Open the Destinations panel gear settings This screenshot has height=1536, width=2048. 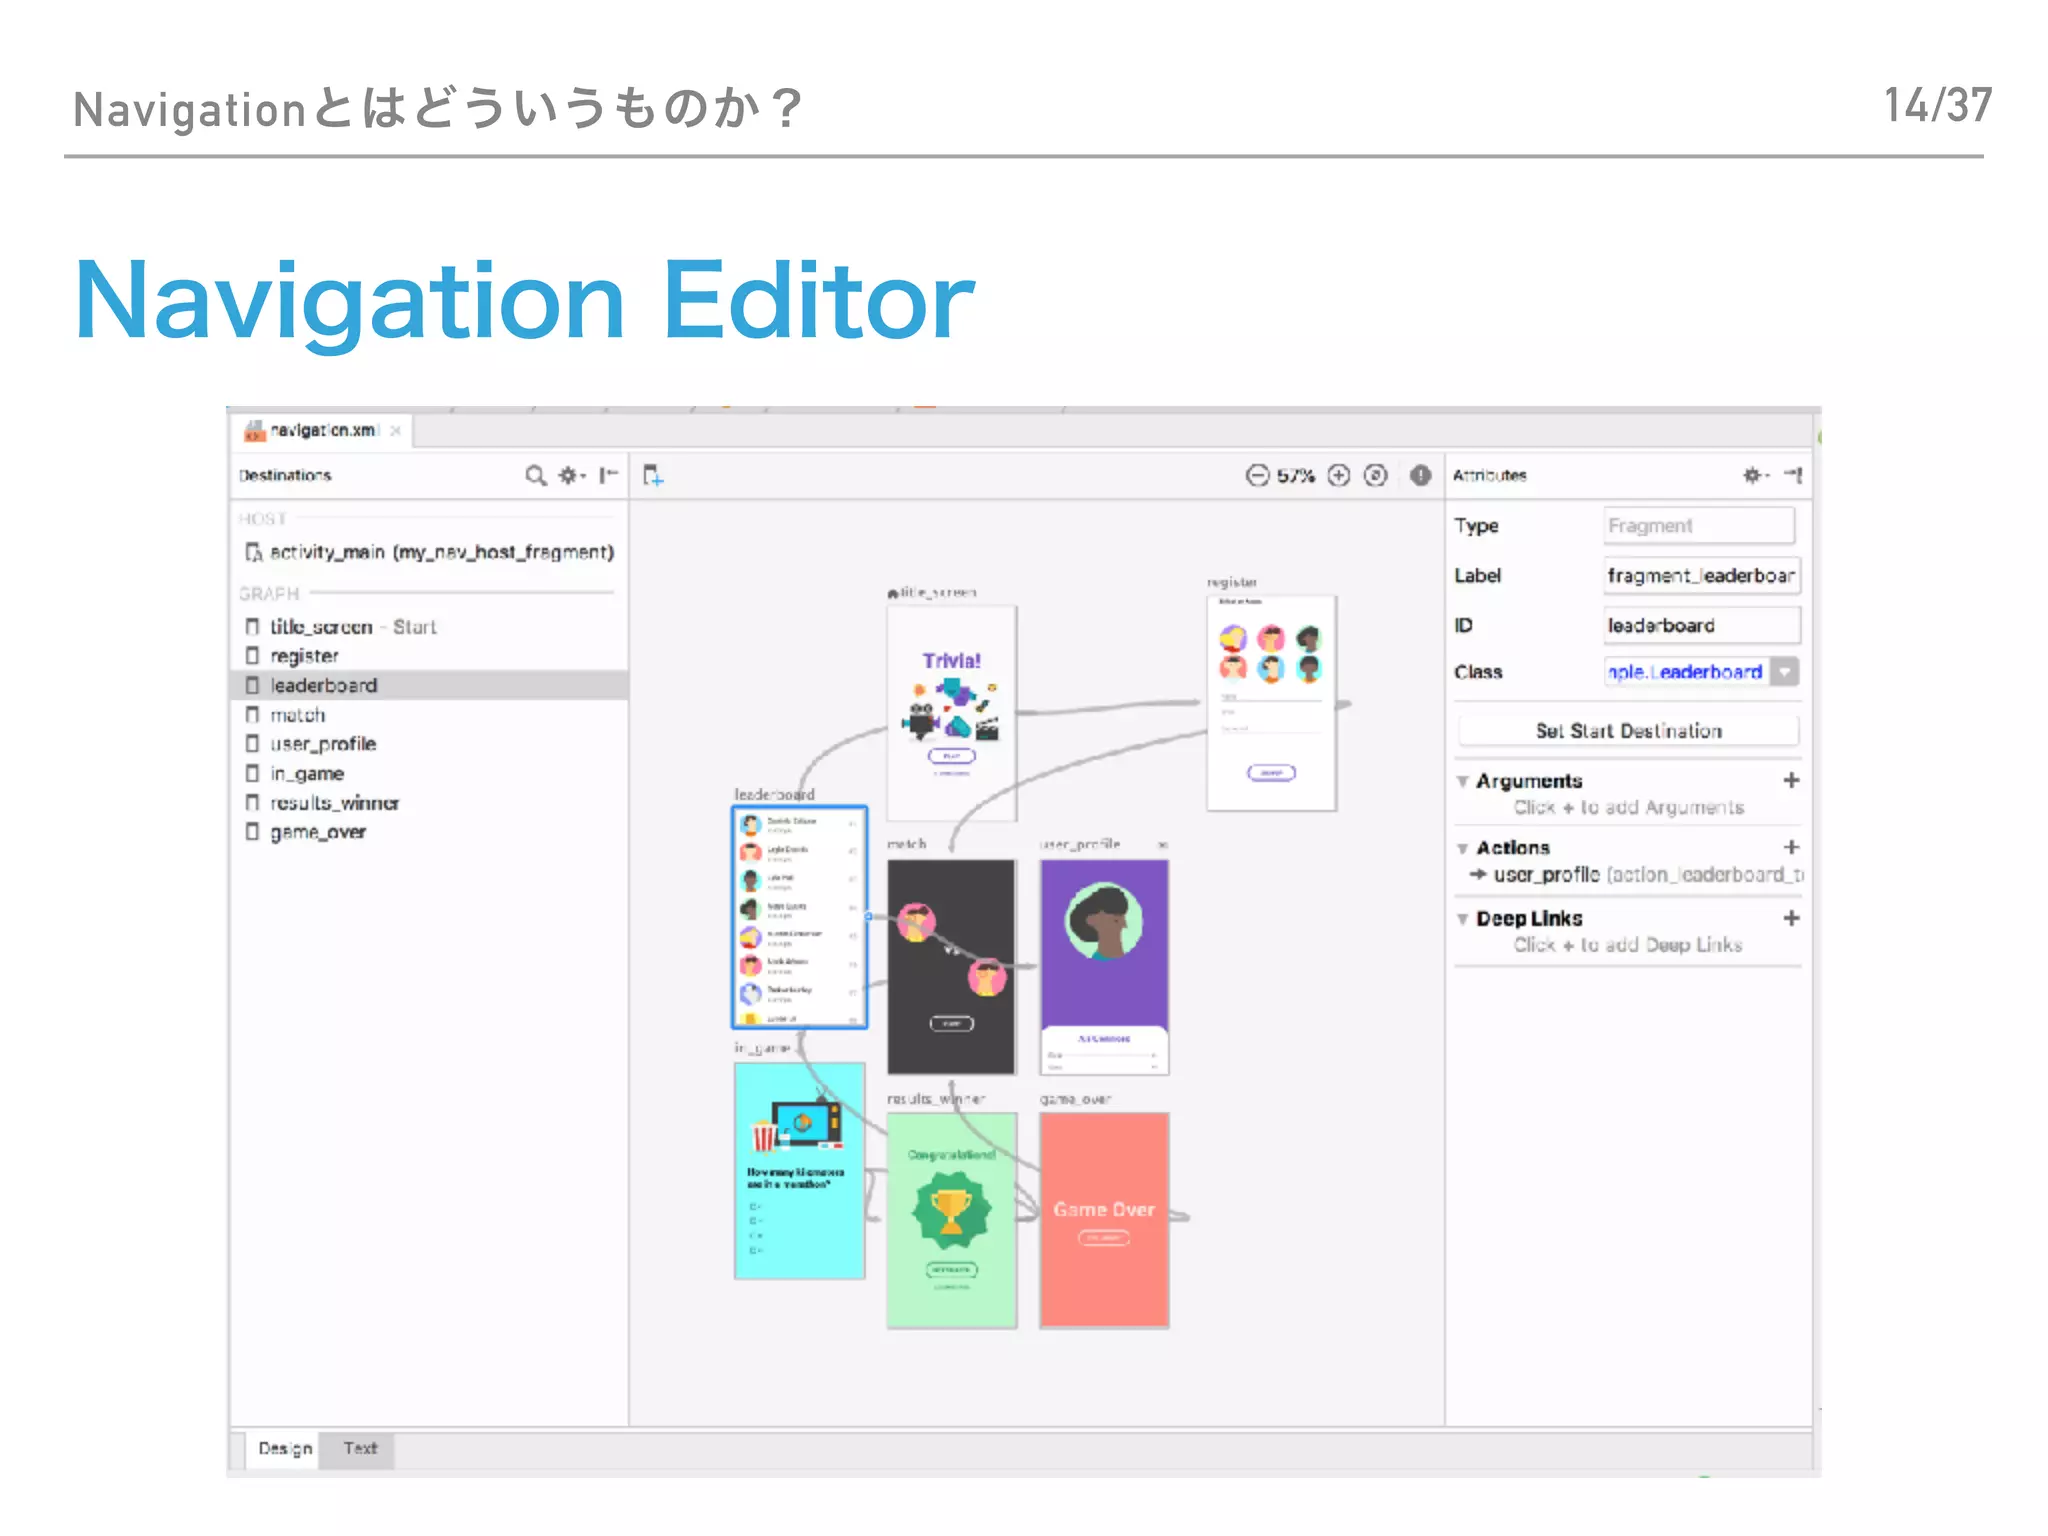[570, 475]
